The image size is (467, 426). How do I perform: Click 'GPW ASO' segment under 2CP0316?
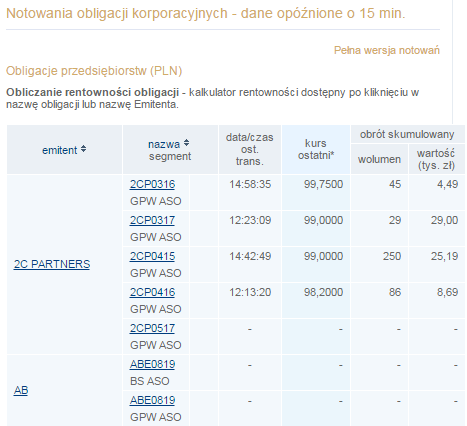[x=156, y=201]
